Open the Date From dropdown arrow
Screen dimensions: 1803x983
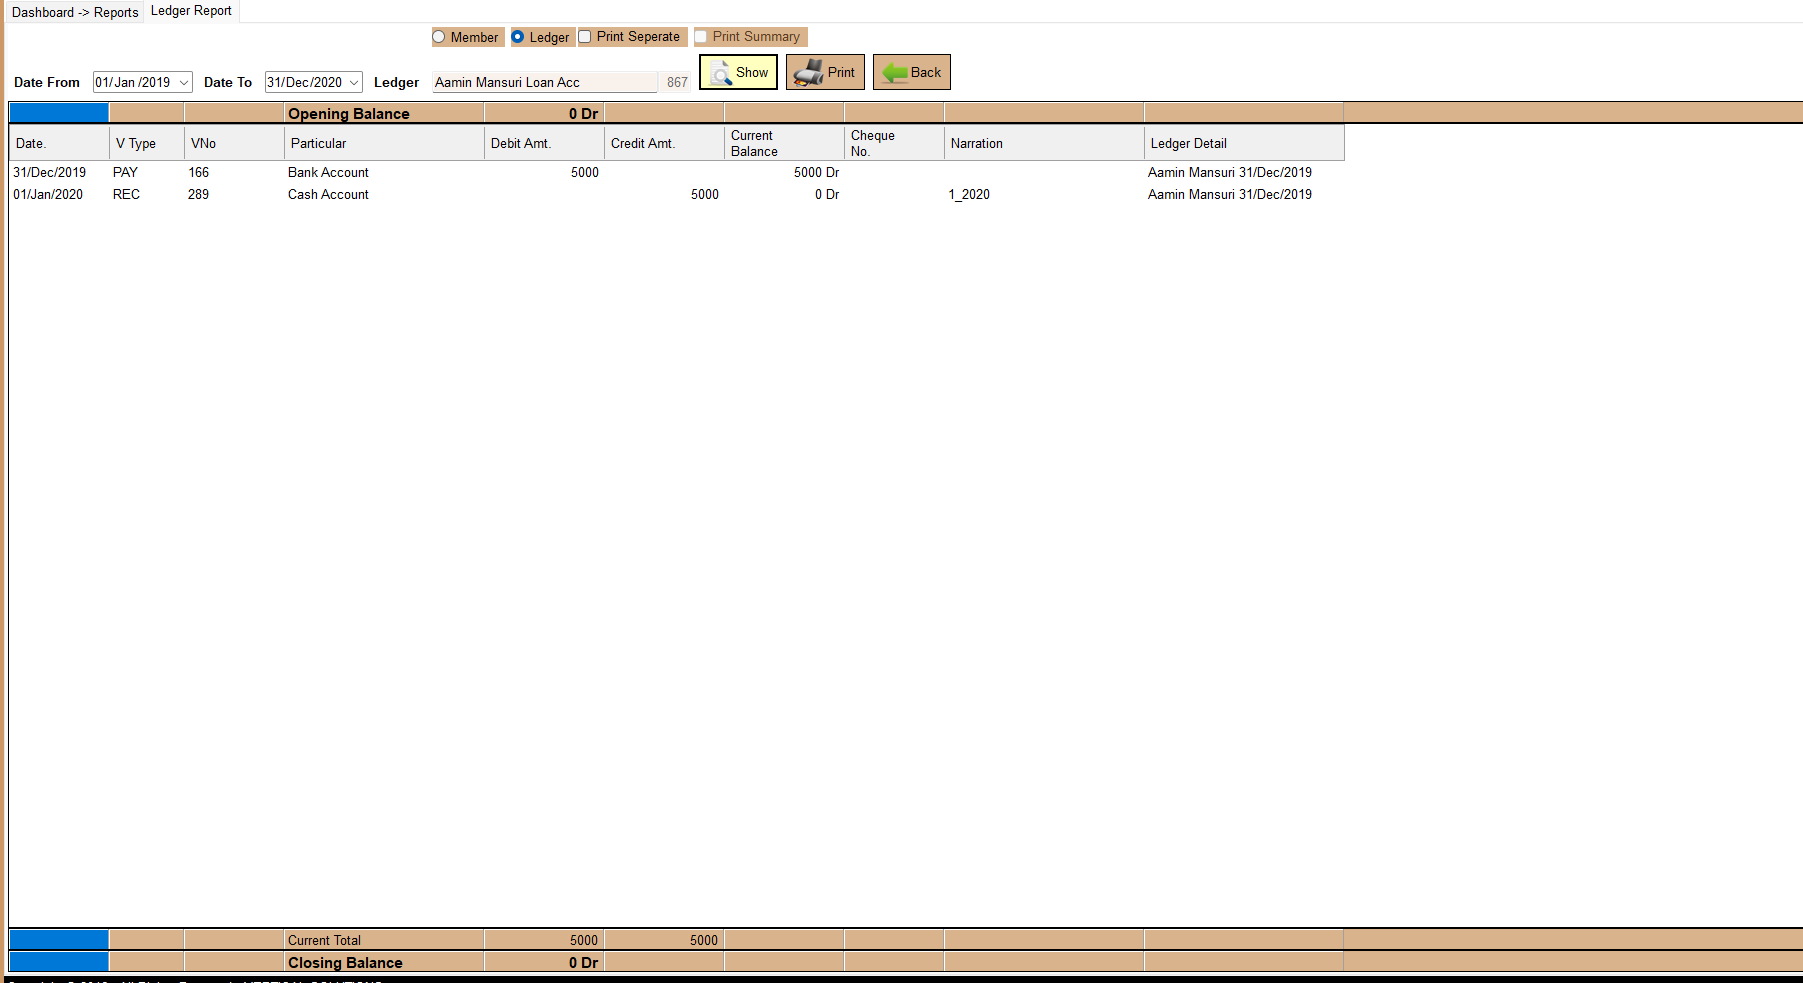coord(184,83)
